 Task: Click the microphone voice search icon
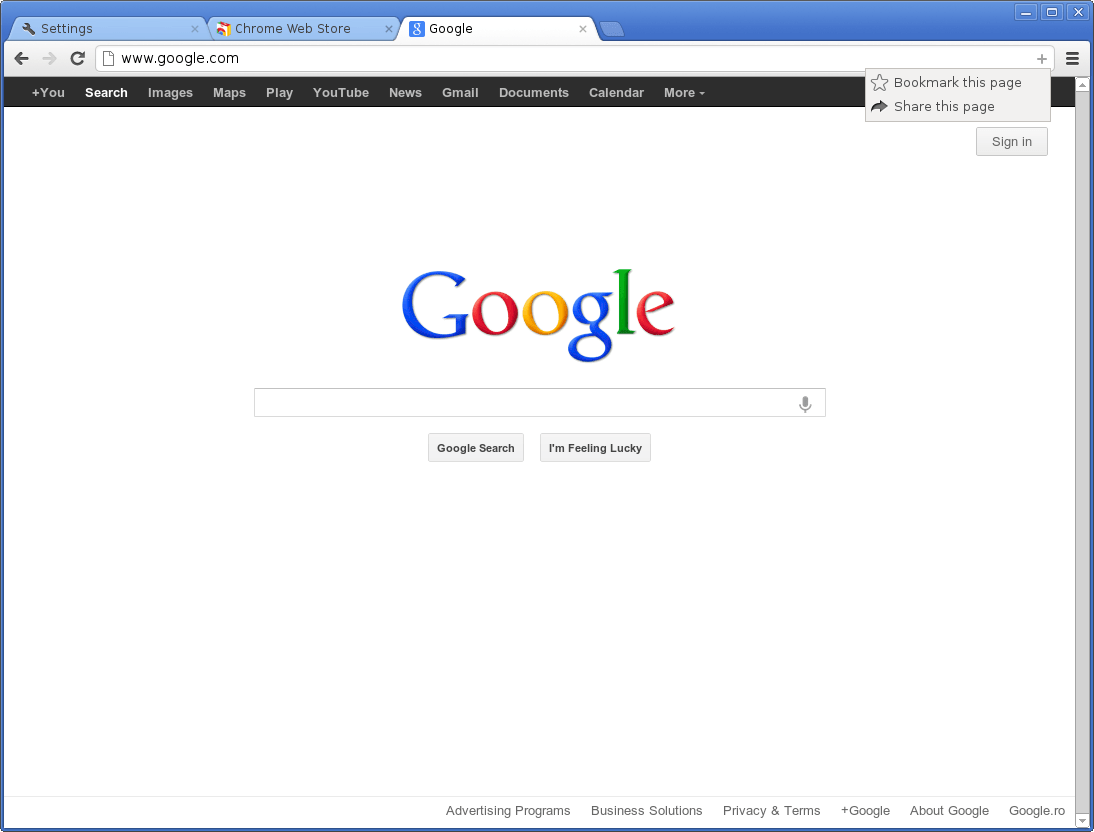(805, 404)
